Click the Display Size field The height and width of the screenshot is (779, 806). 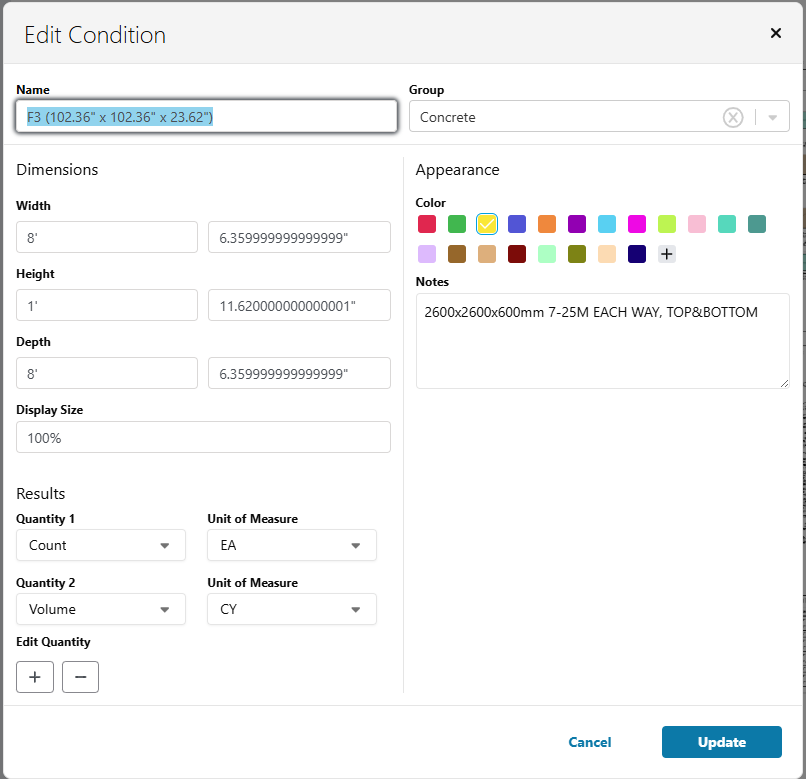[x=203, y=437]
